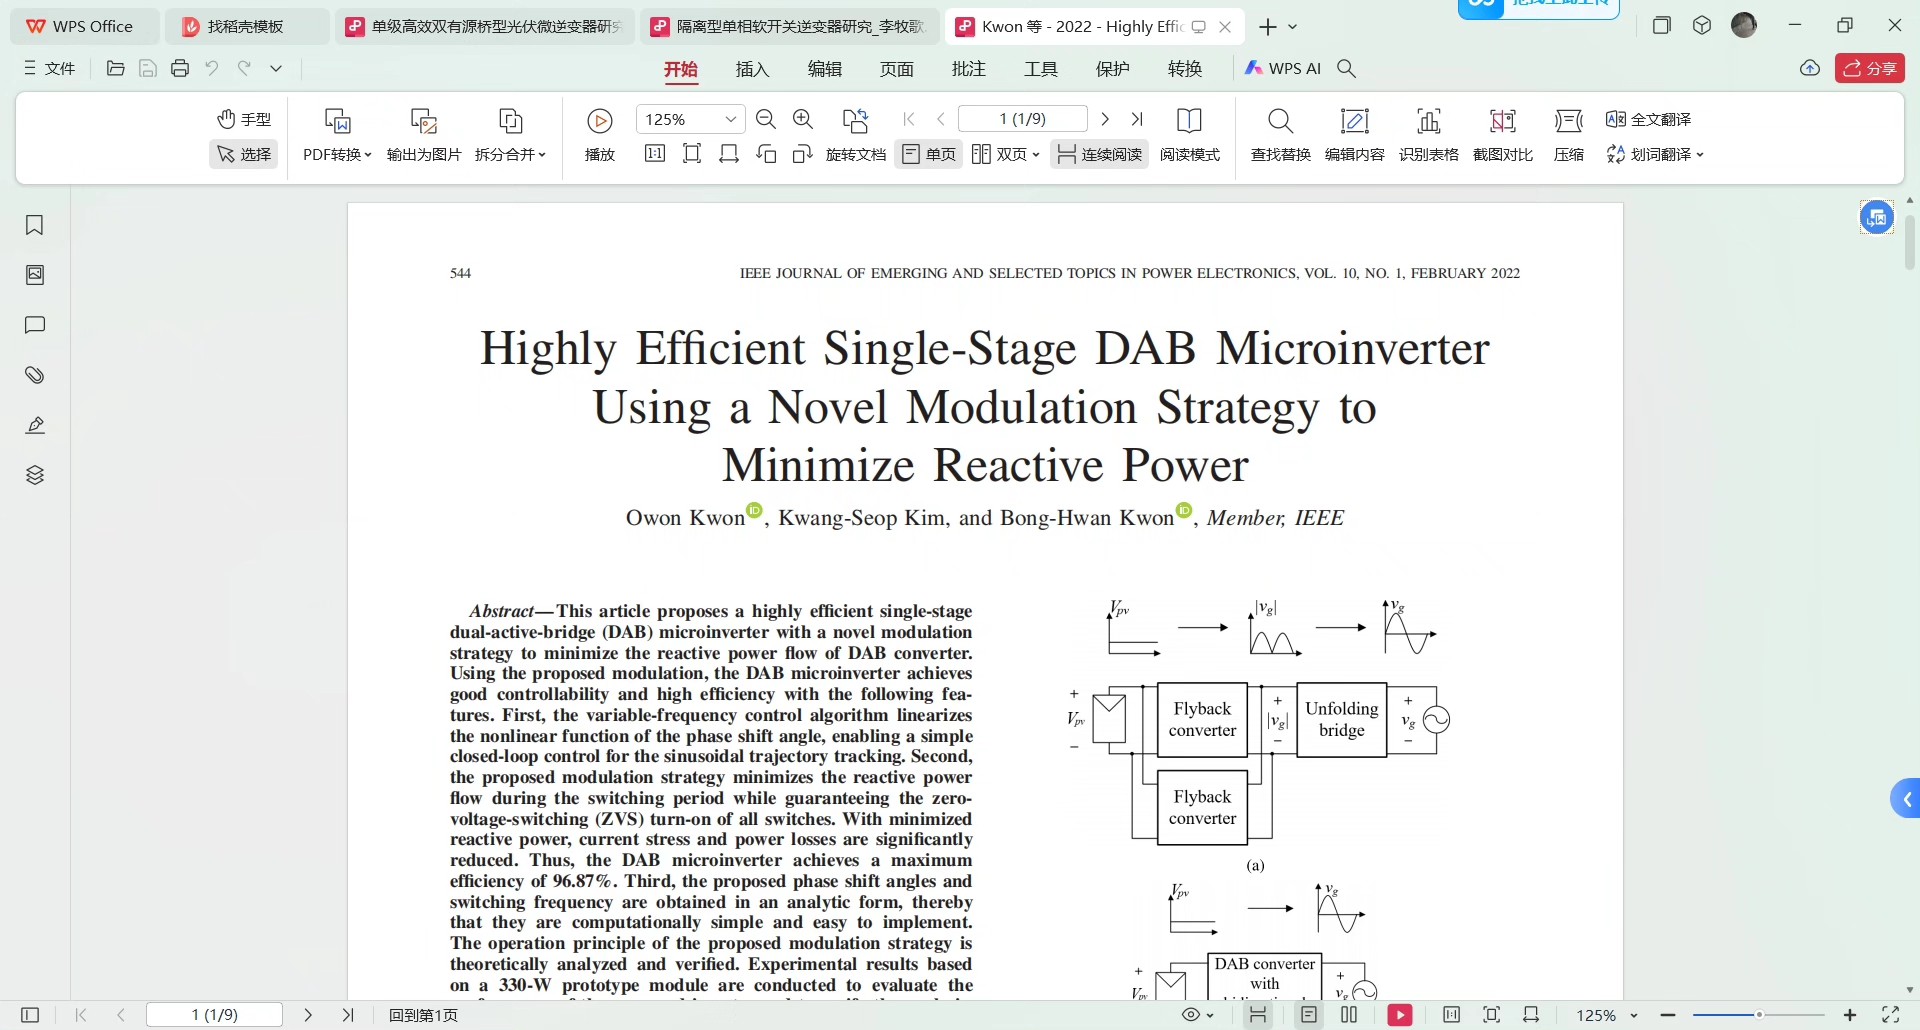The width and height of the screenshot is (1920, 1030).
Task: Click the 旋转文档 rotate document icon
Action: click(856, 121)
